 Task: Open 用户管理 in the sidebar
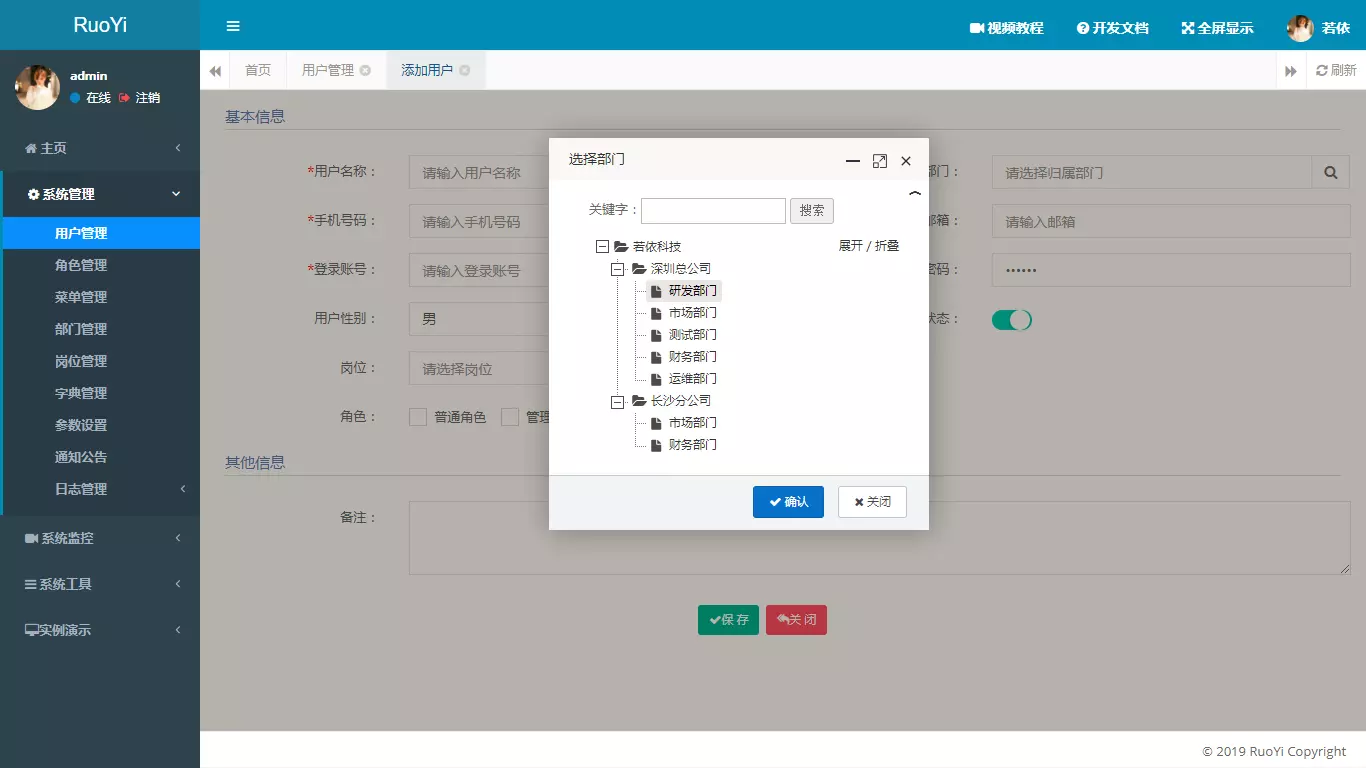100,233
